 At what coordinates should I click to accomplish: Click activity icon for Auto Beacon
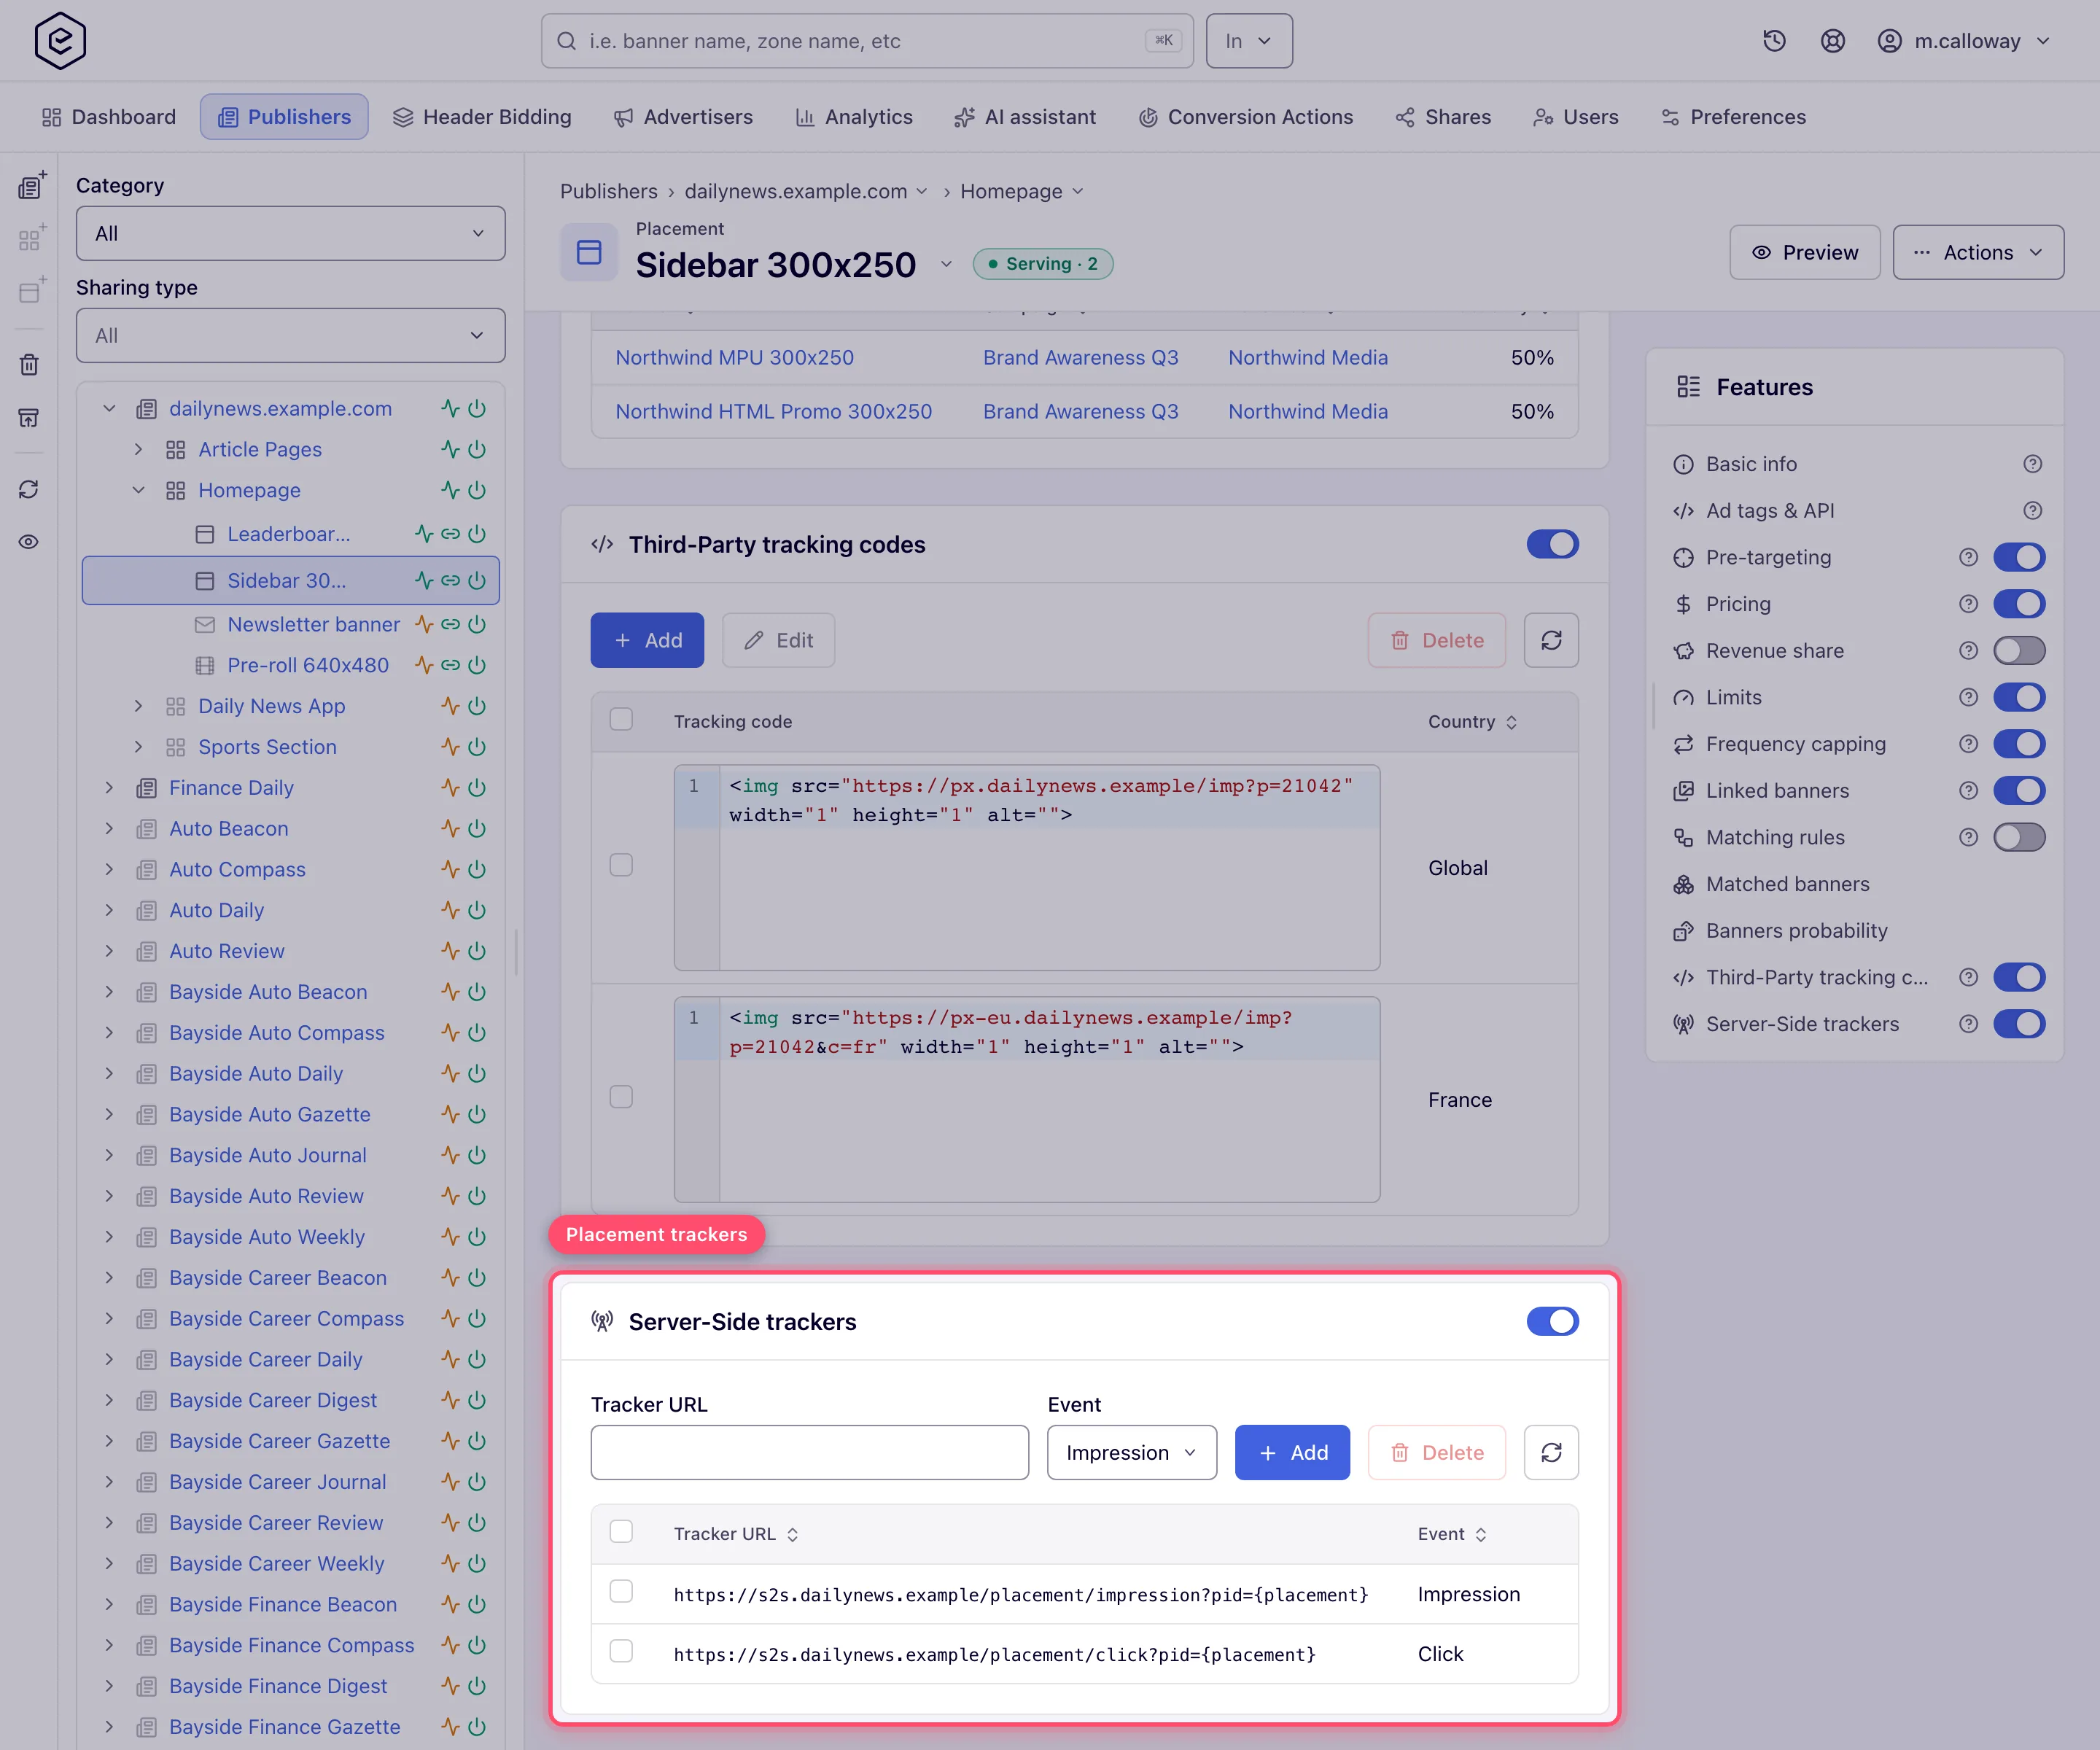451,829
